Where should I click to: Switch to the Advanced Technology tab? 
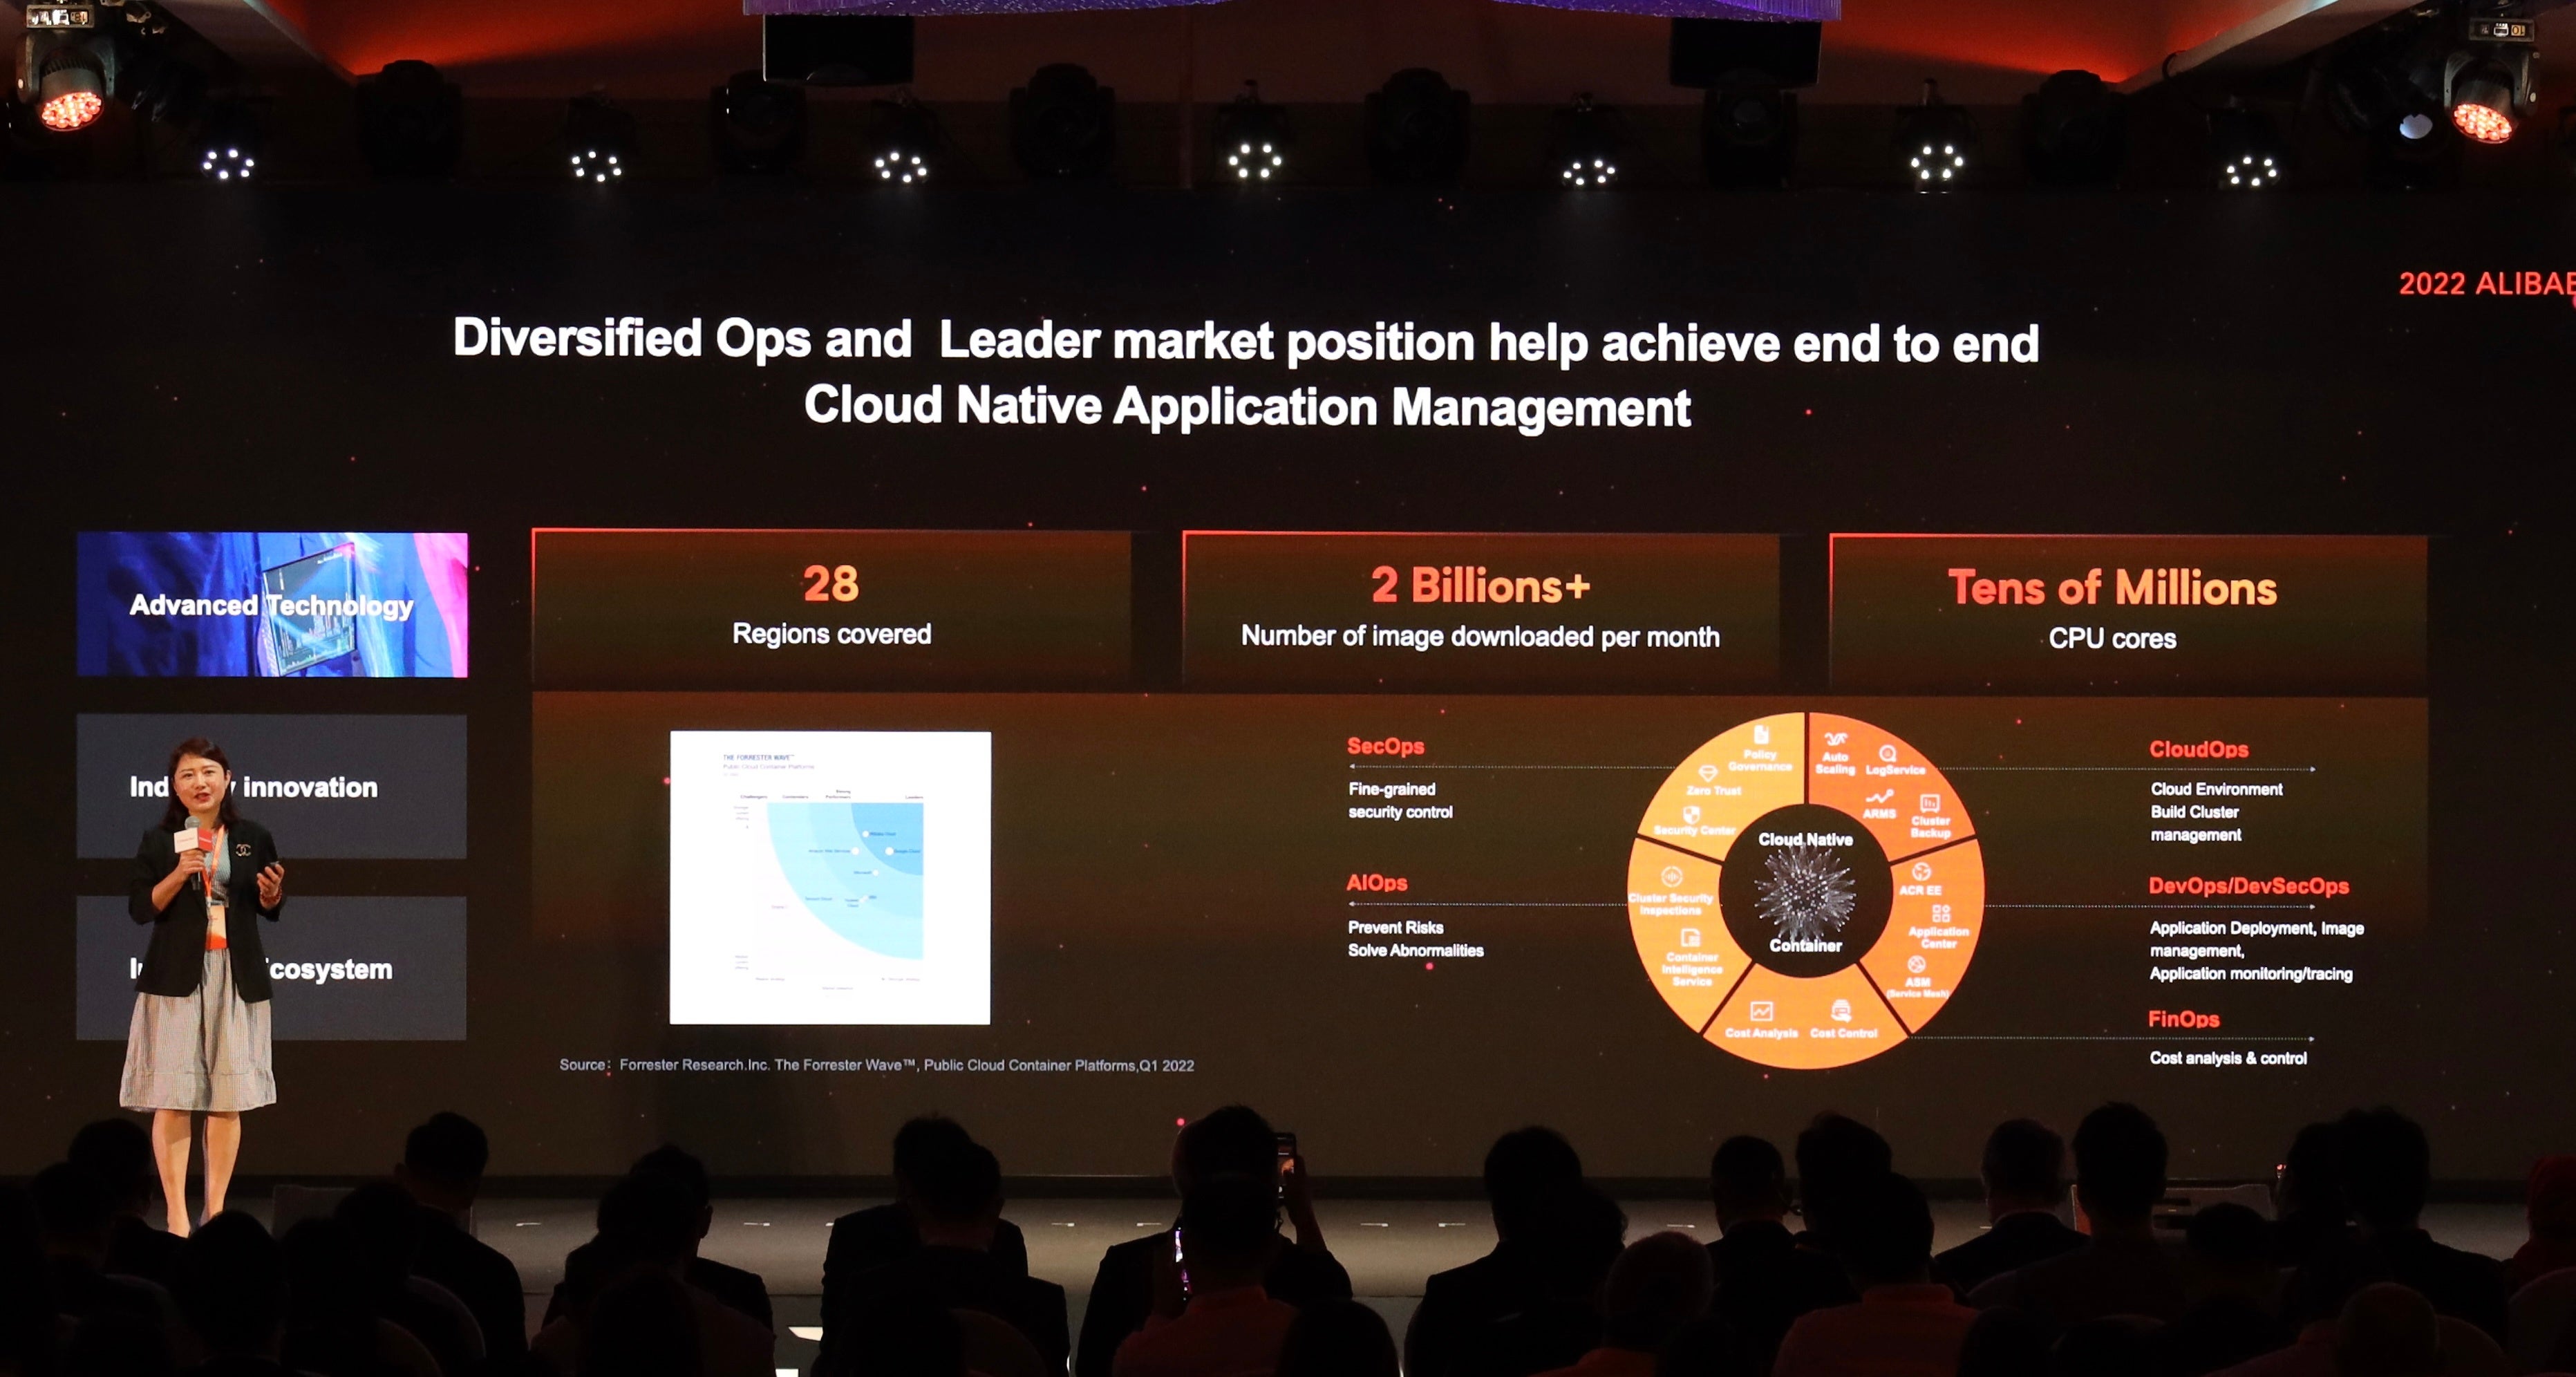tap(272, 605)
